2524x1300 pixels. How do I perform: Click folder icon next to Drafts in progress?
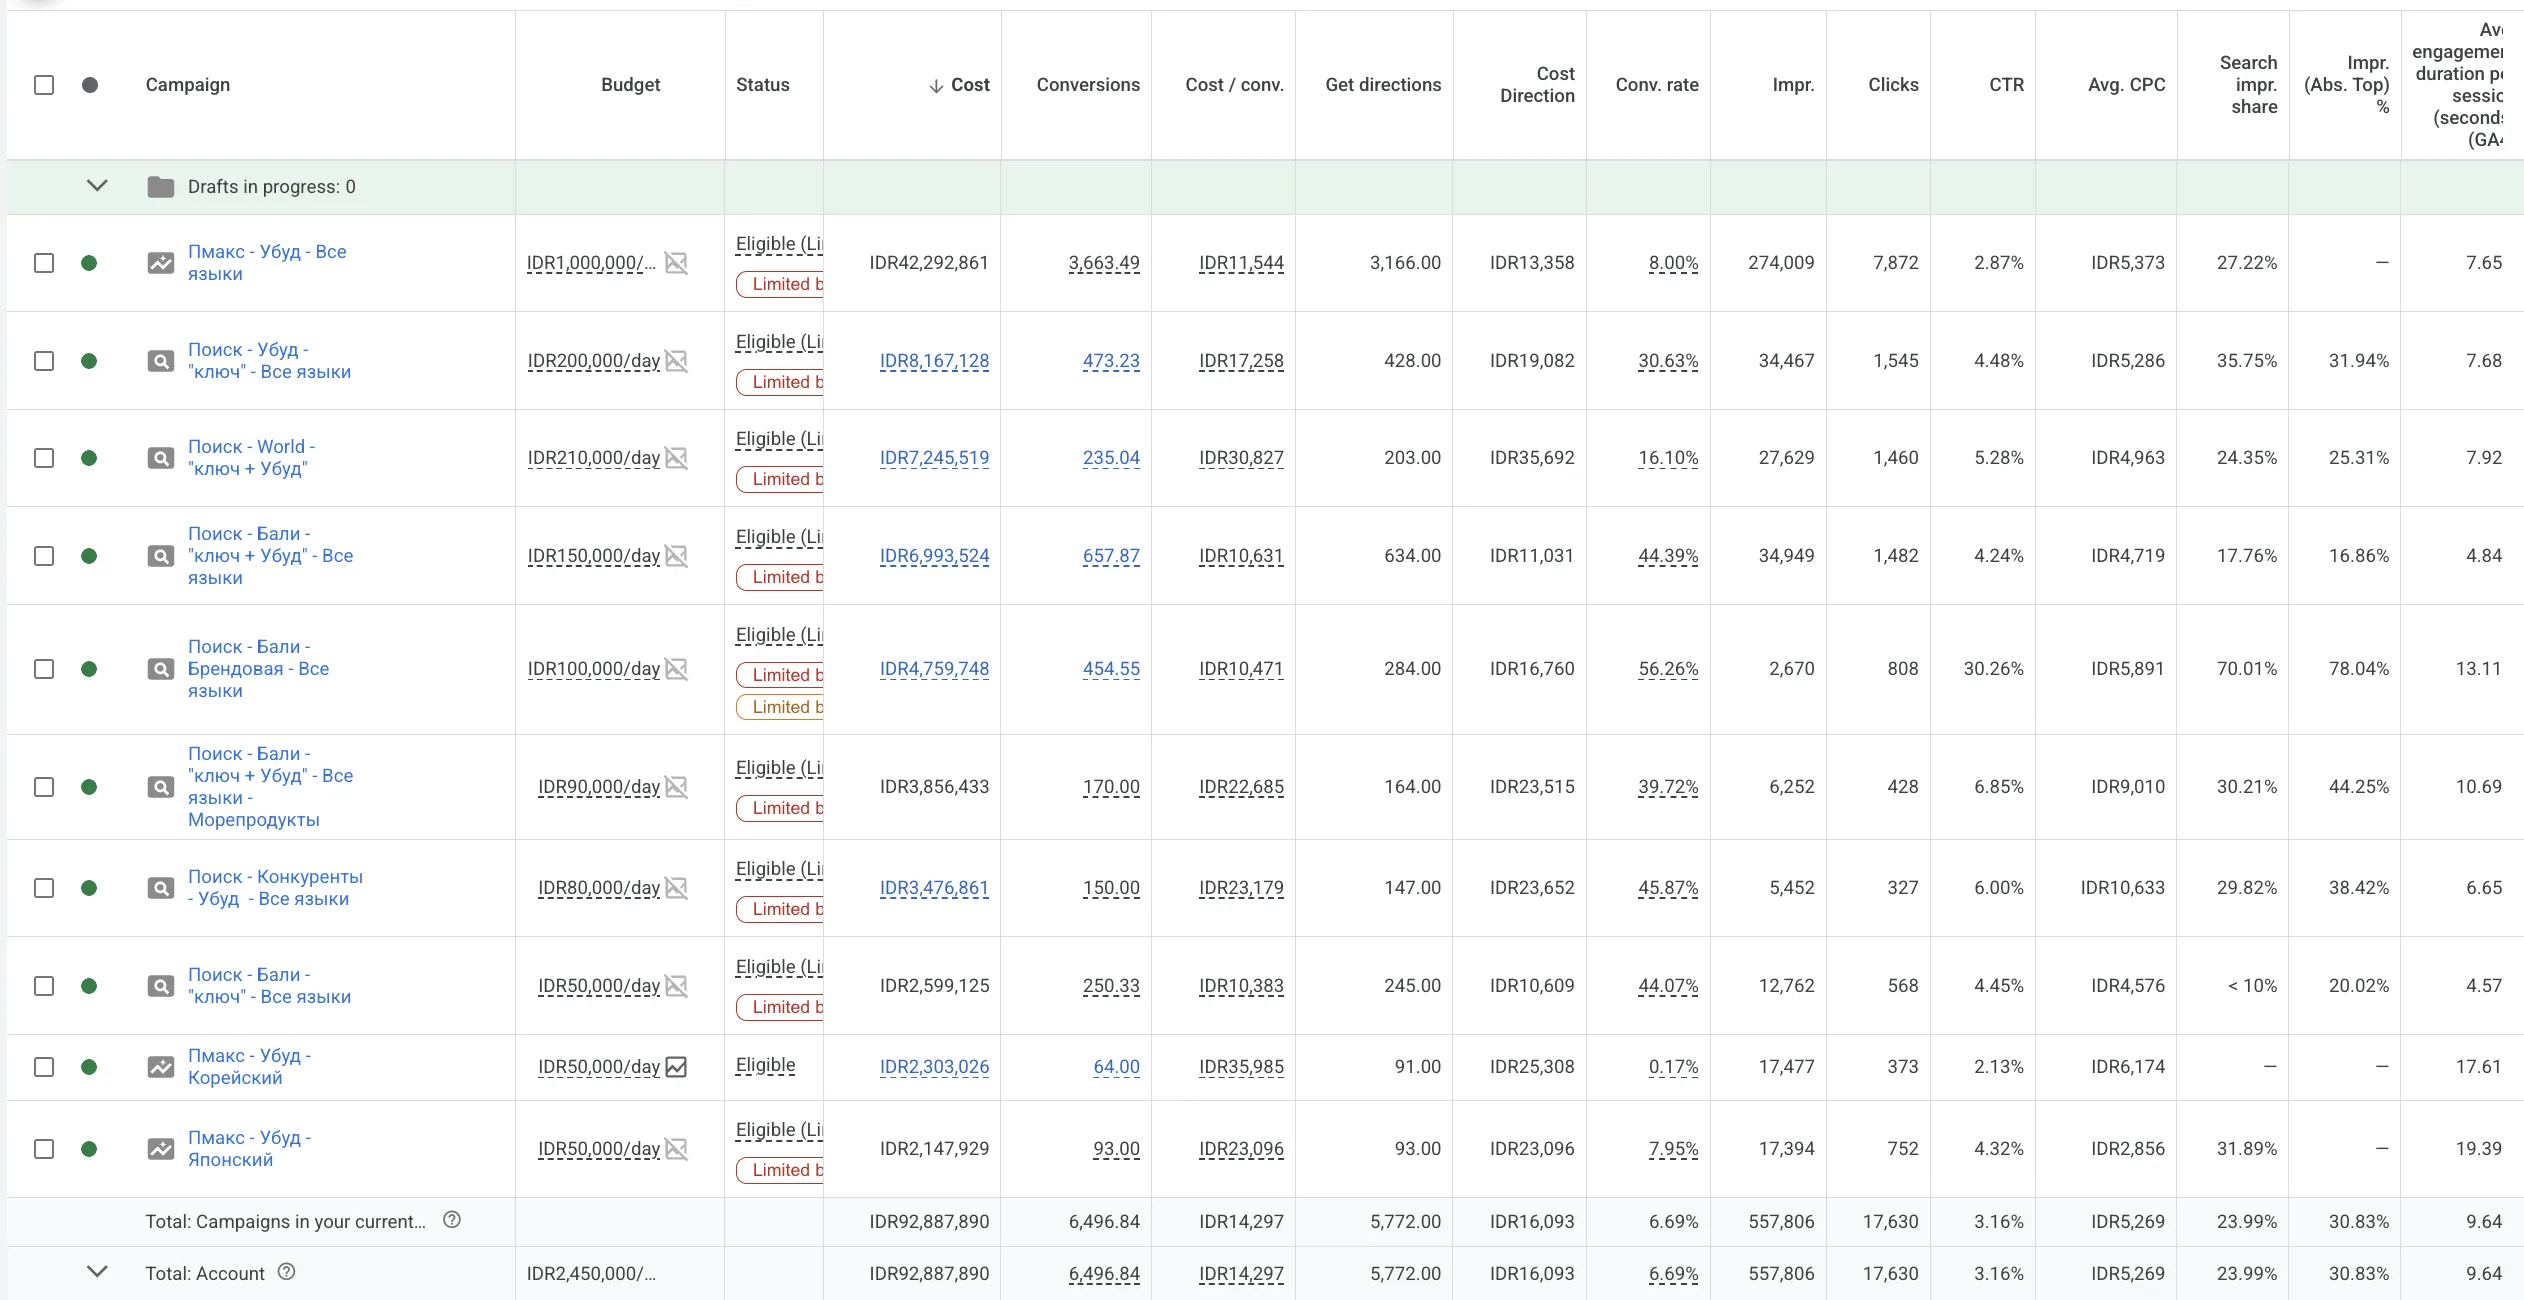[x=161, y=187]
